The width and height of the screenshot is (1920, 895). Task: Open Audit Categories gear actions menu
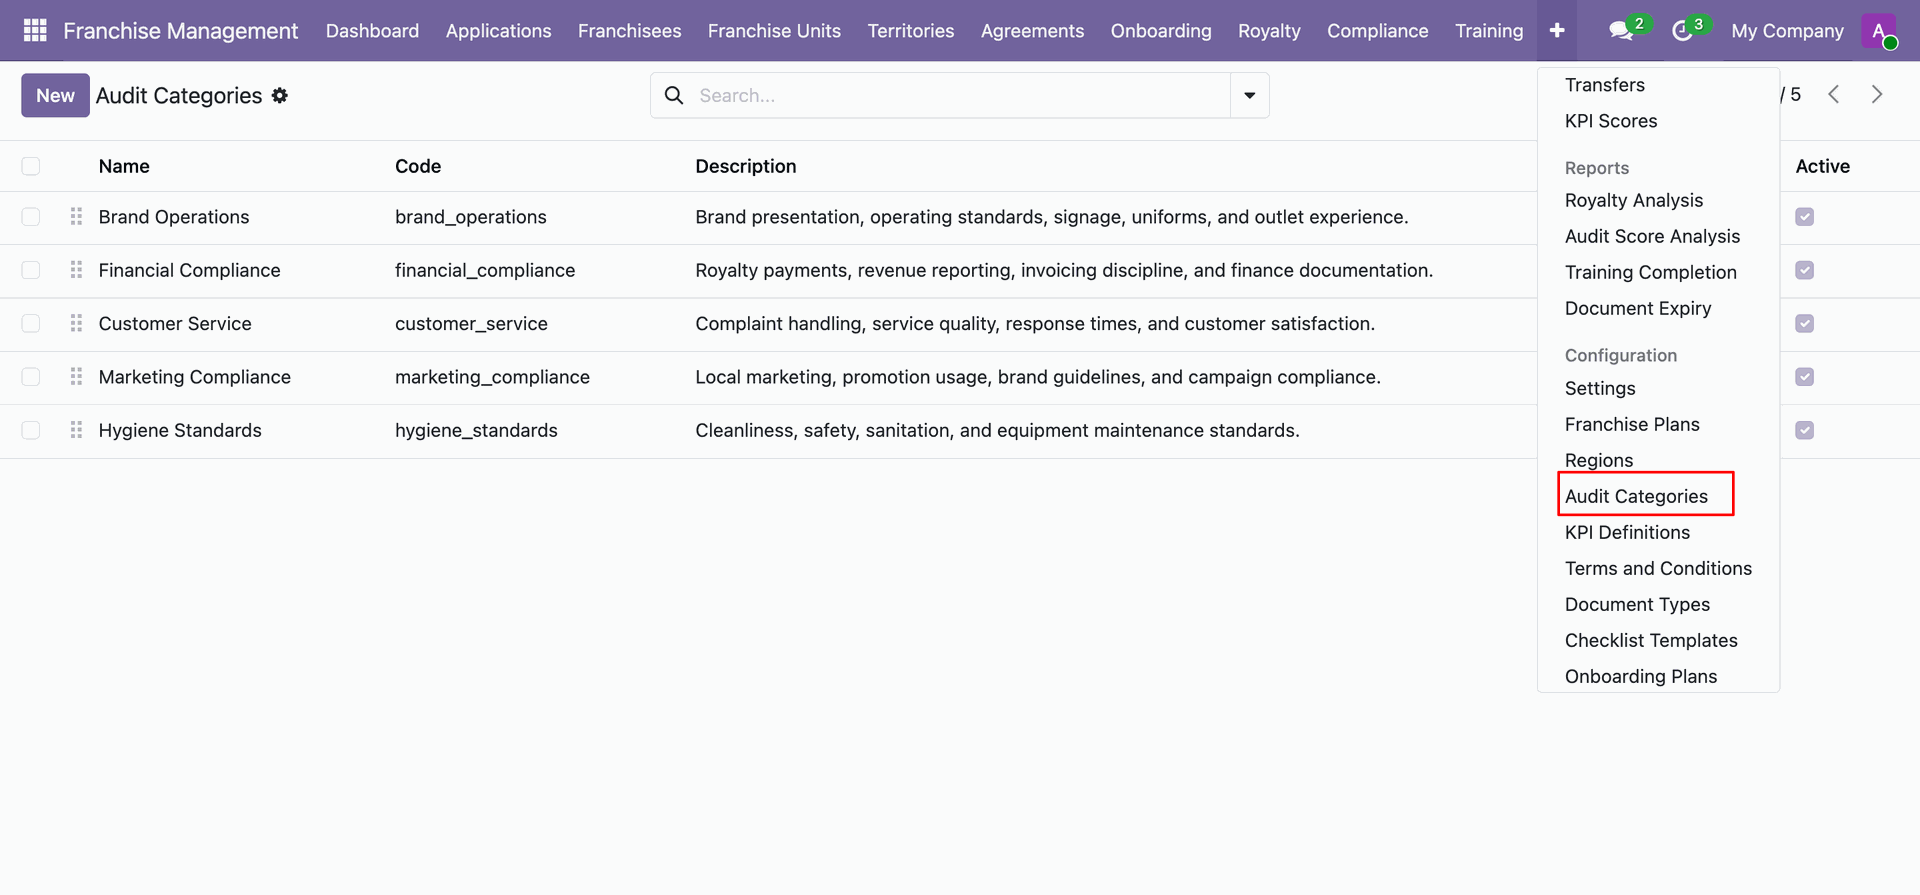[280, 95]
